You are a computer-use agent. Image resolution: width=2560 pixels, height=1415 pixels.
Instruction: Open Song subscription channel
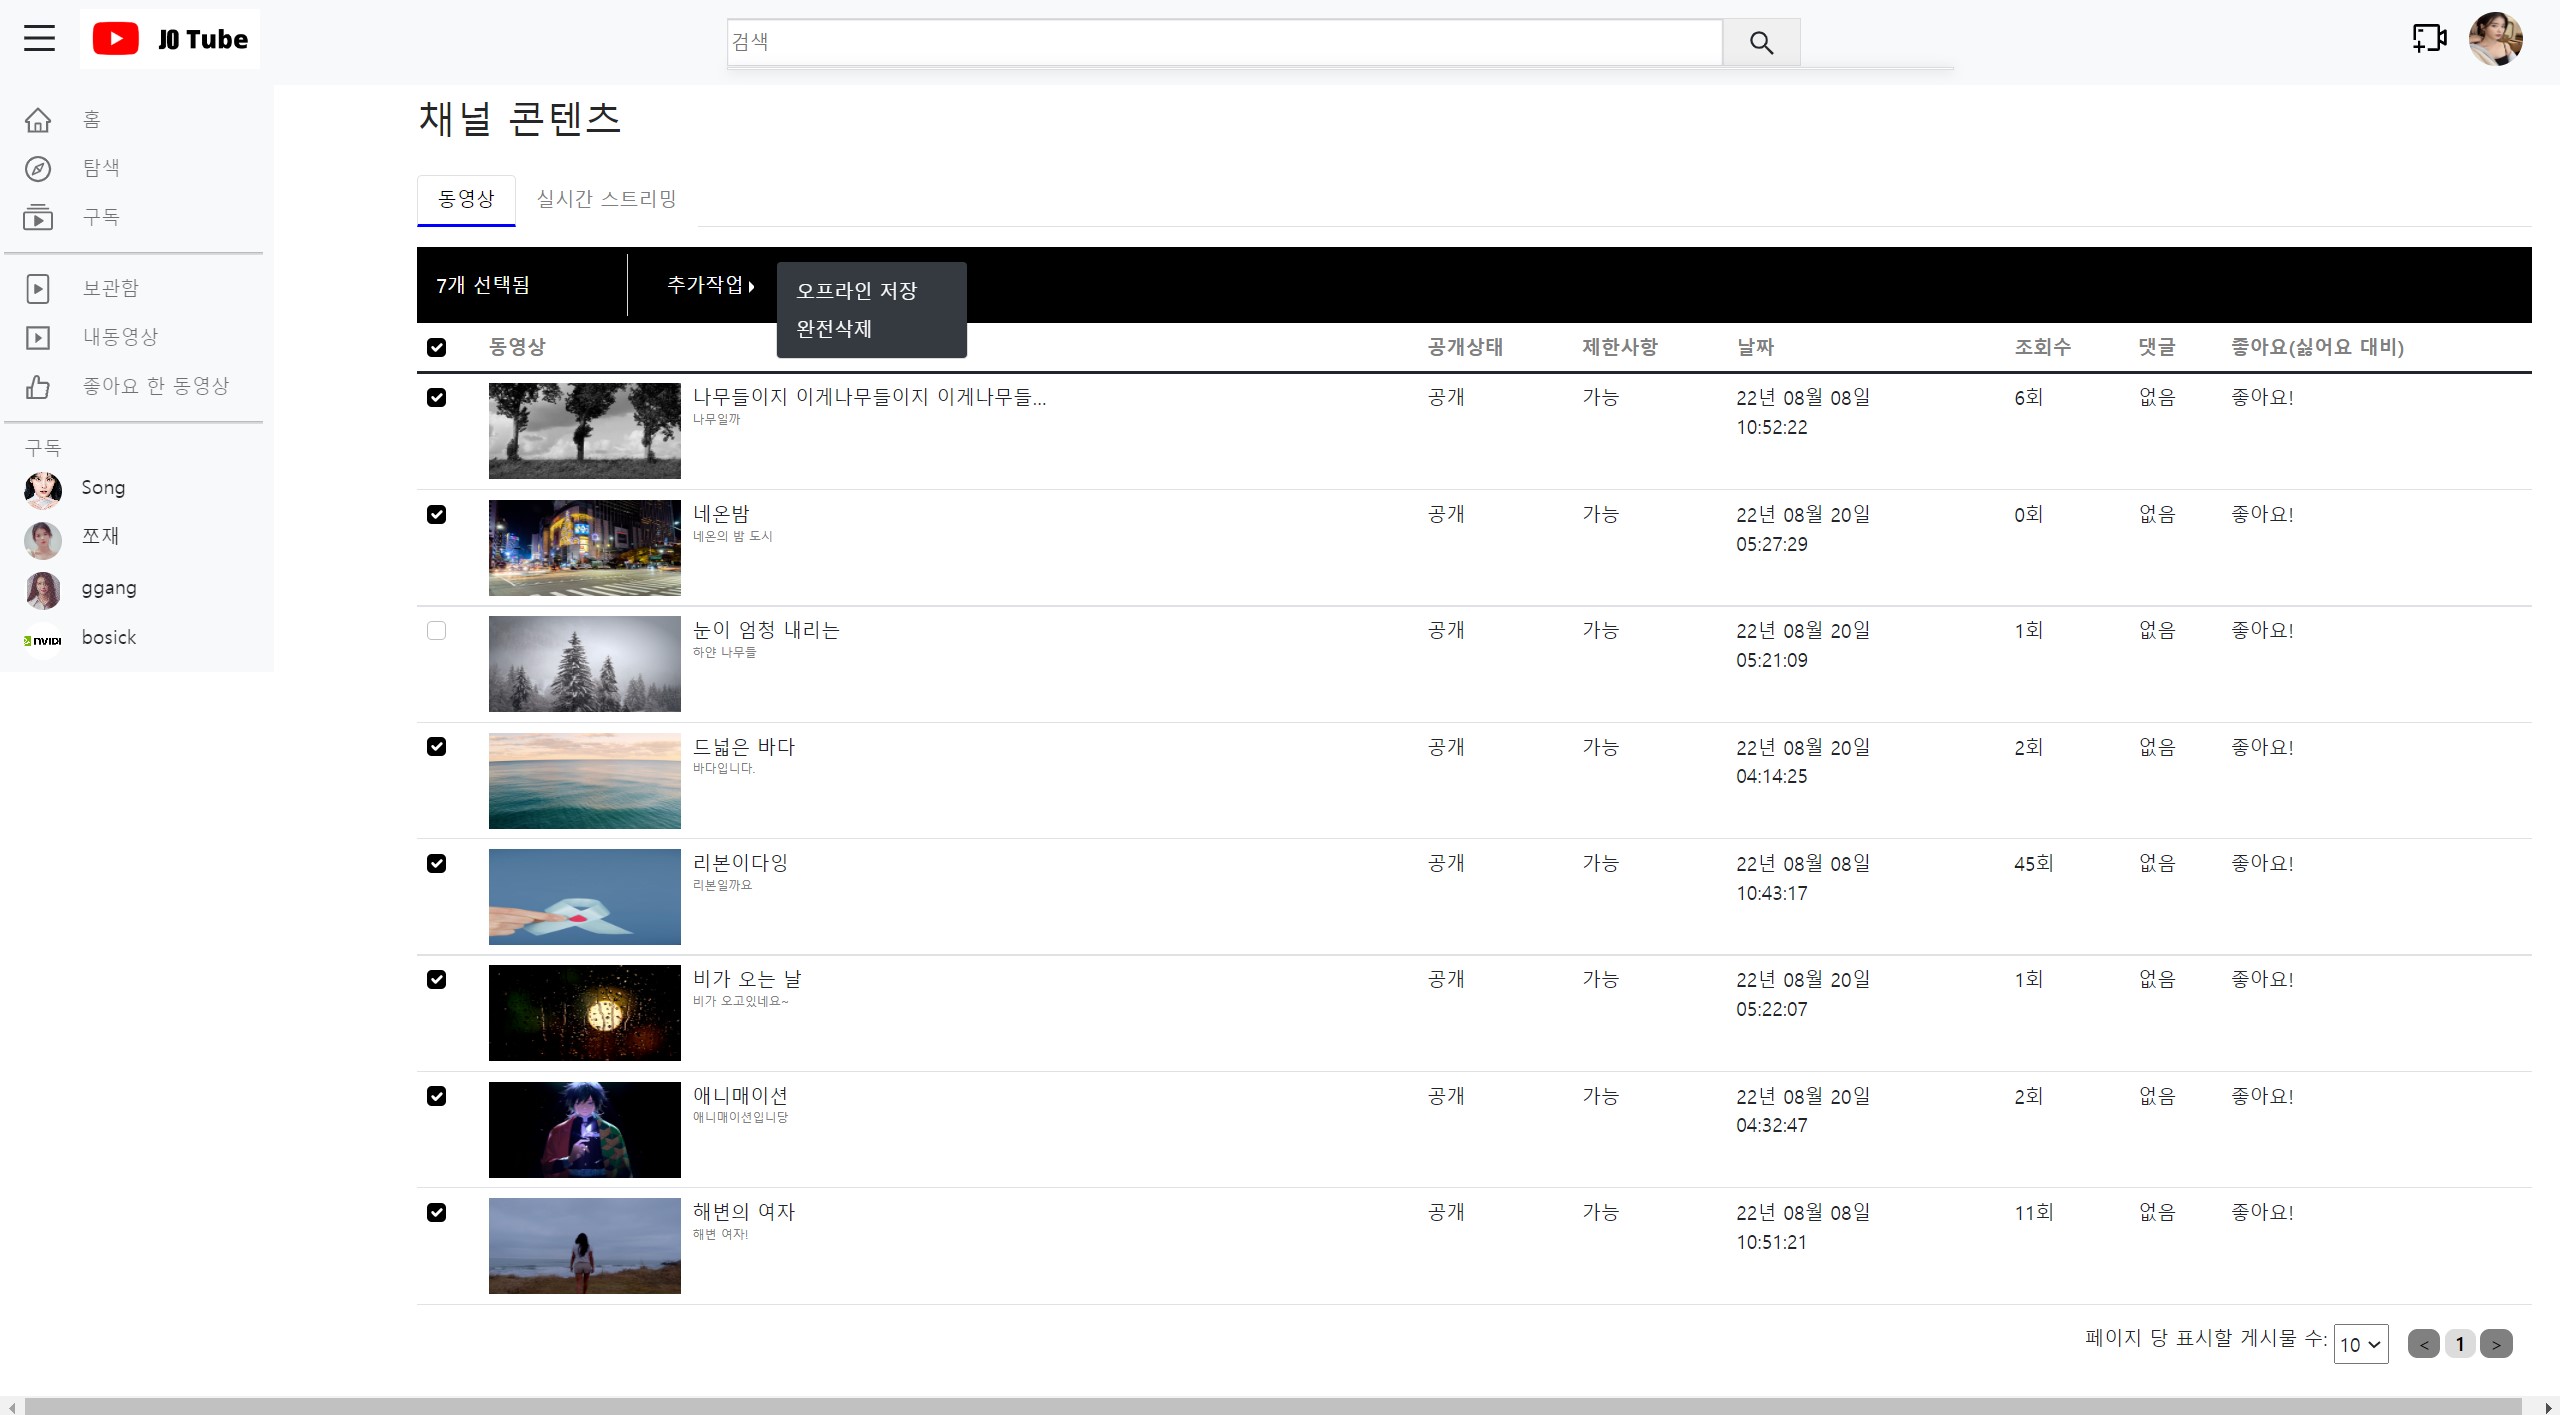103,488
